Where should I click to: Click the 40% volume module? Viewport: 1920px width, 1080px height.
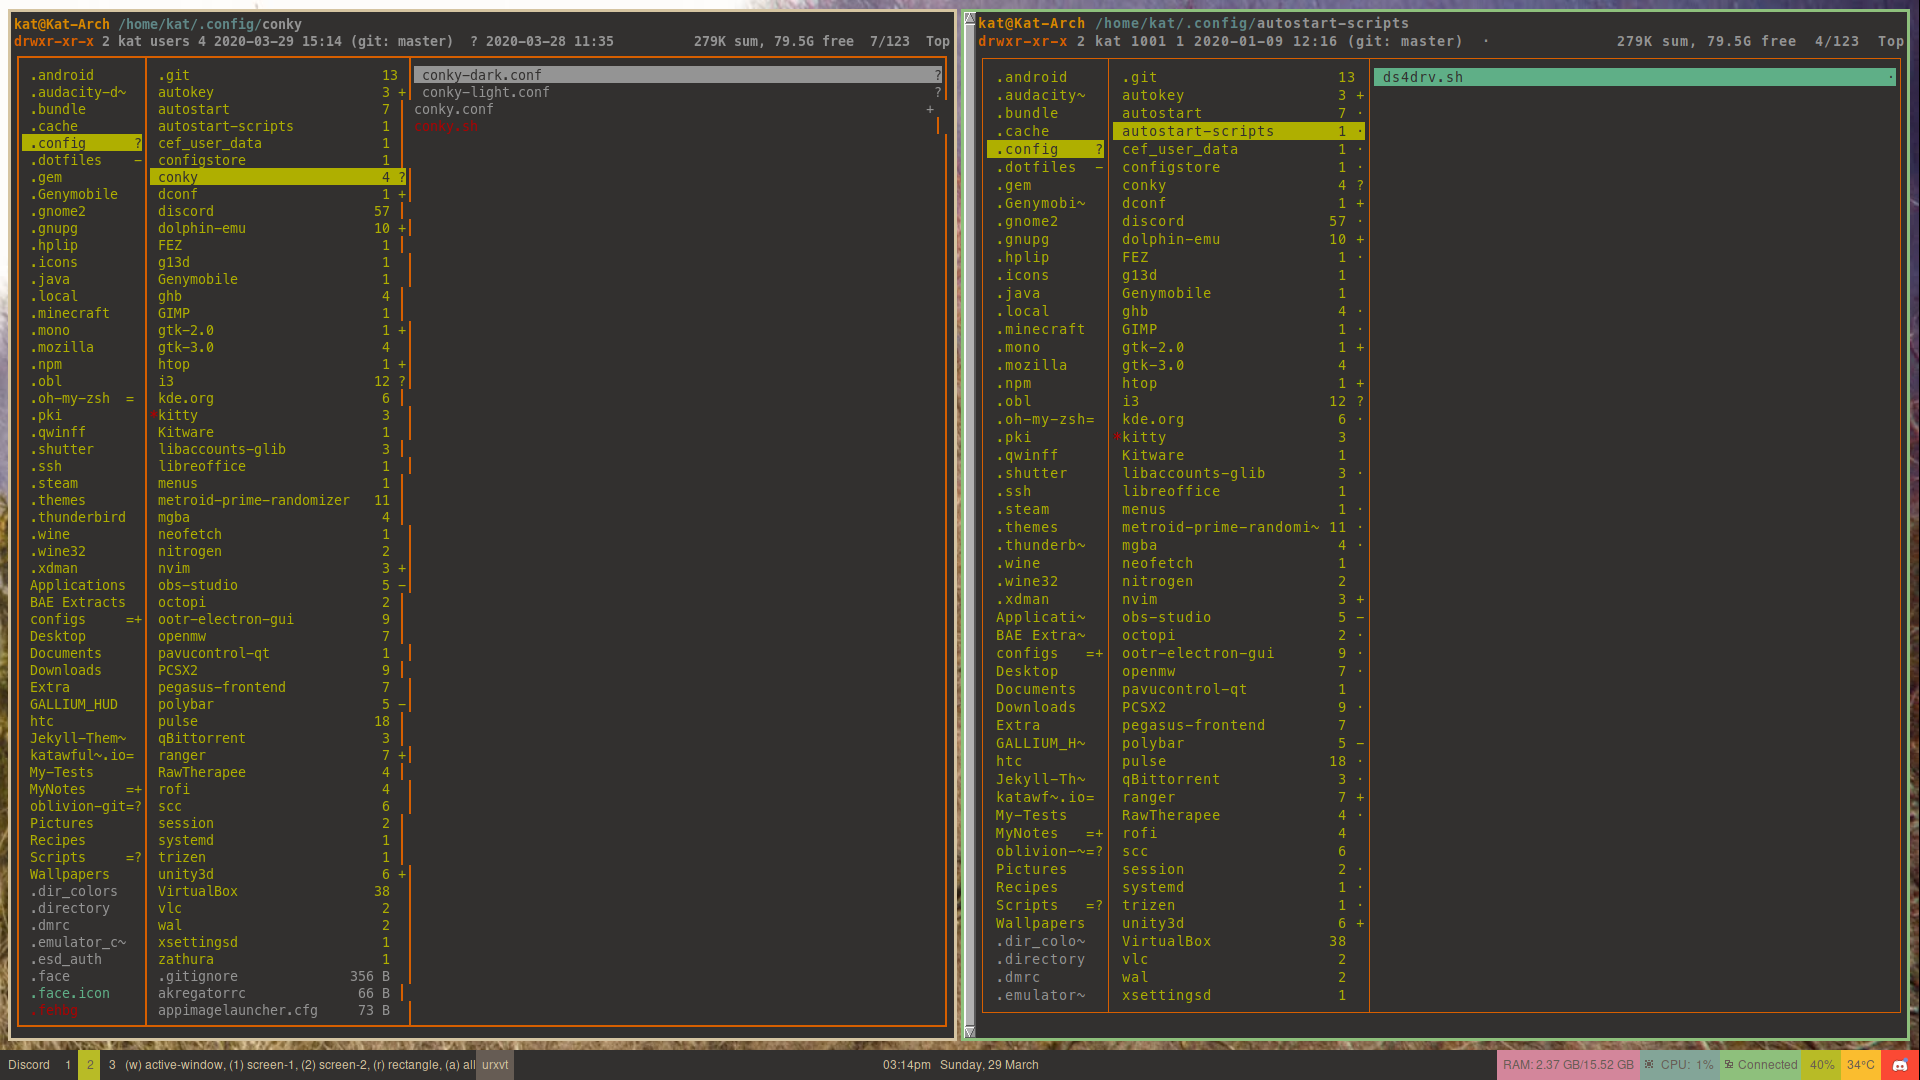pos(1822,1065)
